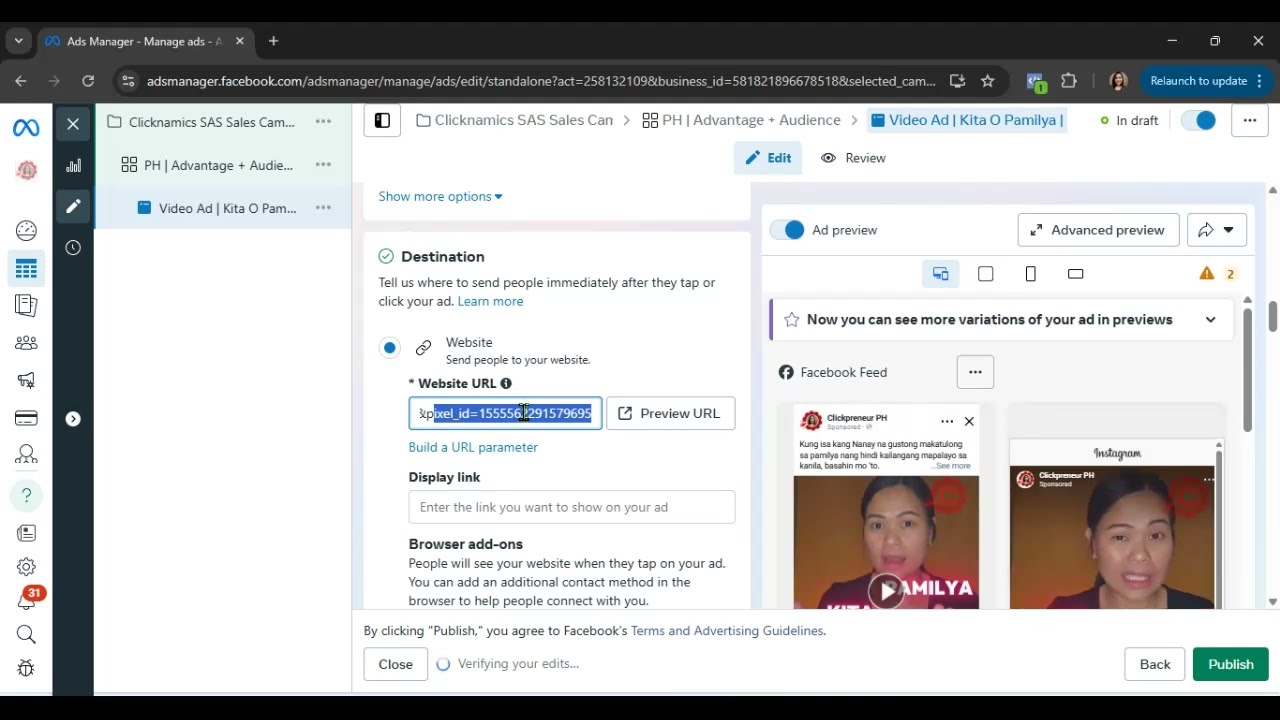1280x720 pixels.
Task: Toggle the side panel layout icon
Action: tap(382, 121)
